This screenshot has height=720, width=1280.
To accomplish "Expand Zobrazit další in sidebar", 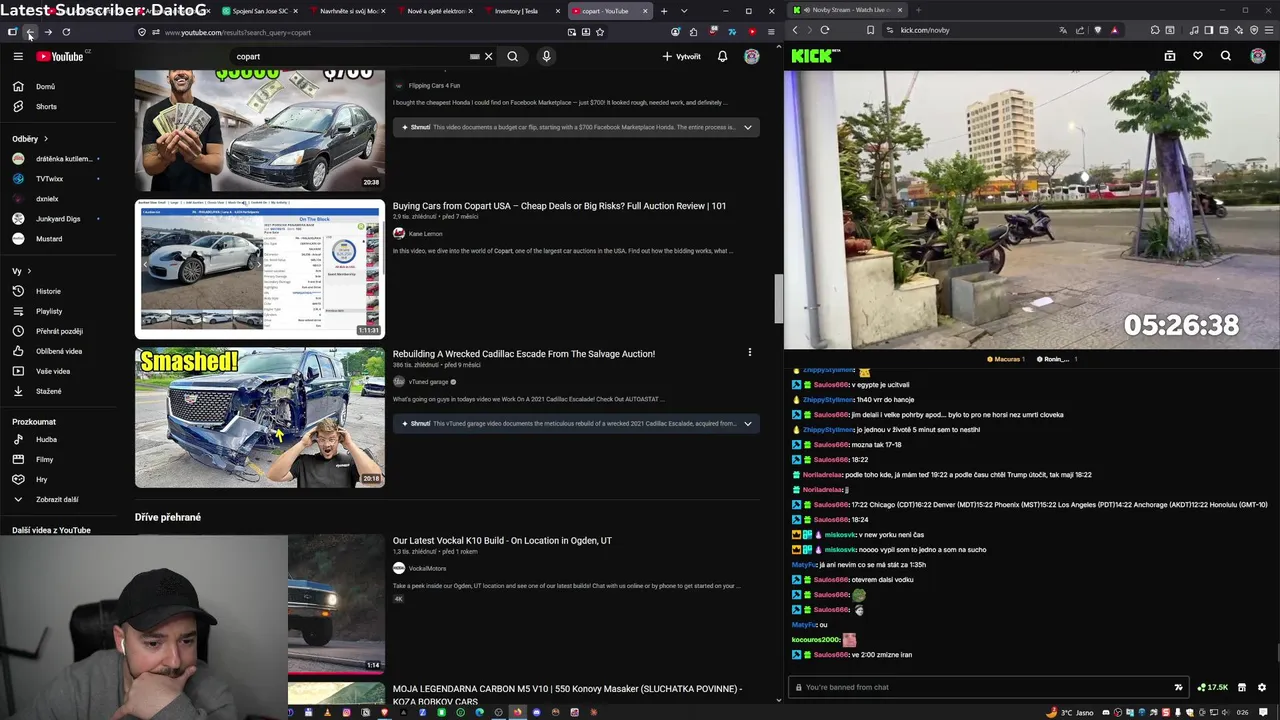I will [x=58, y=499].
